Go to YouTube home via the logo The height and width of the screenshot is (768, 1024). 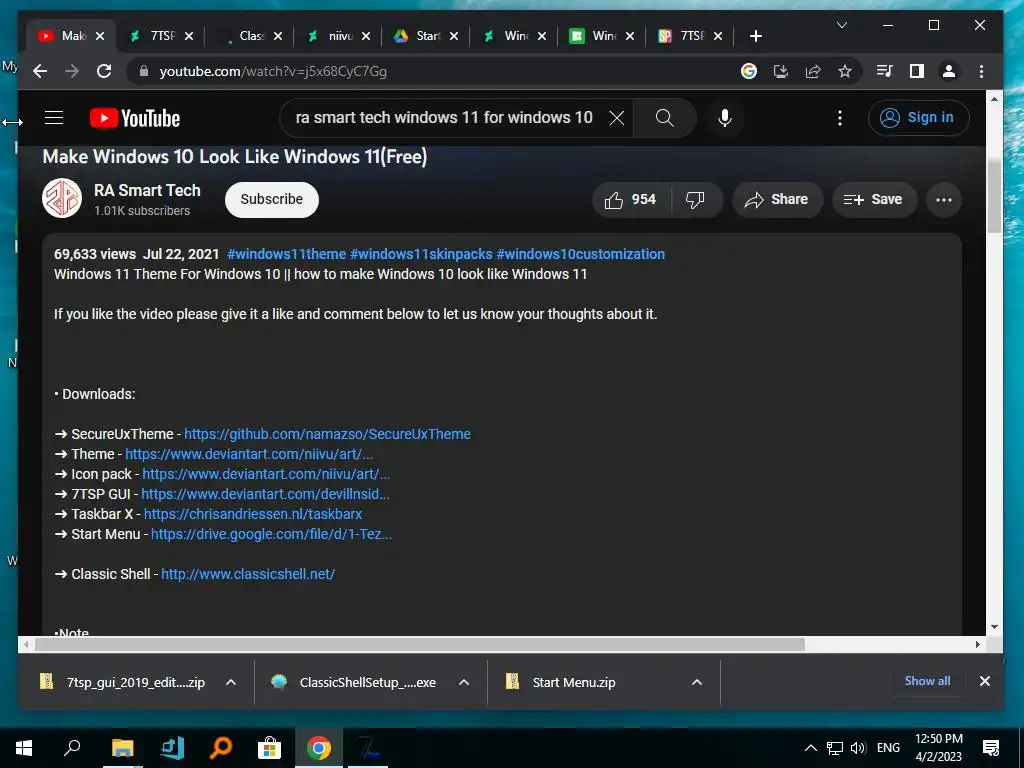(x=135, y=118)
